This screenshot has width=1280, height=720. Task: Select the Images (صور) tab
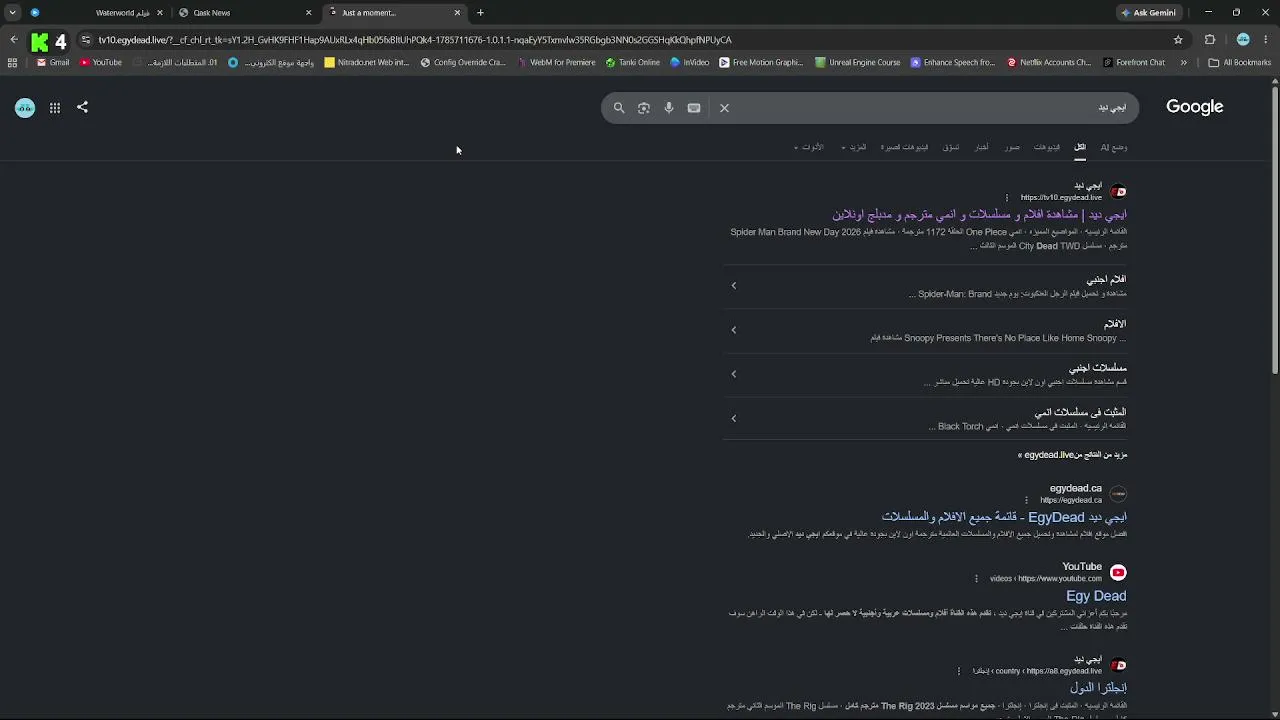point(1013,147)
